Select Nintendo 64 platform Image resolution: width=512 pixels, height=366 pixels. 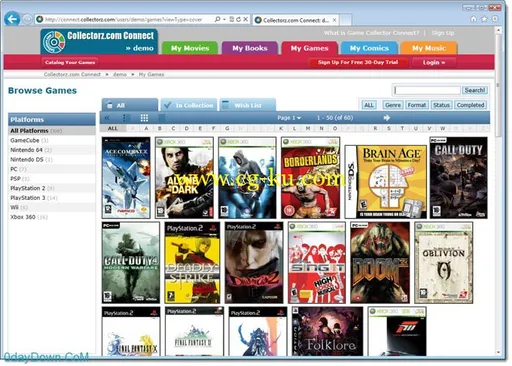(x=52, y=150)
